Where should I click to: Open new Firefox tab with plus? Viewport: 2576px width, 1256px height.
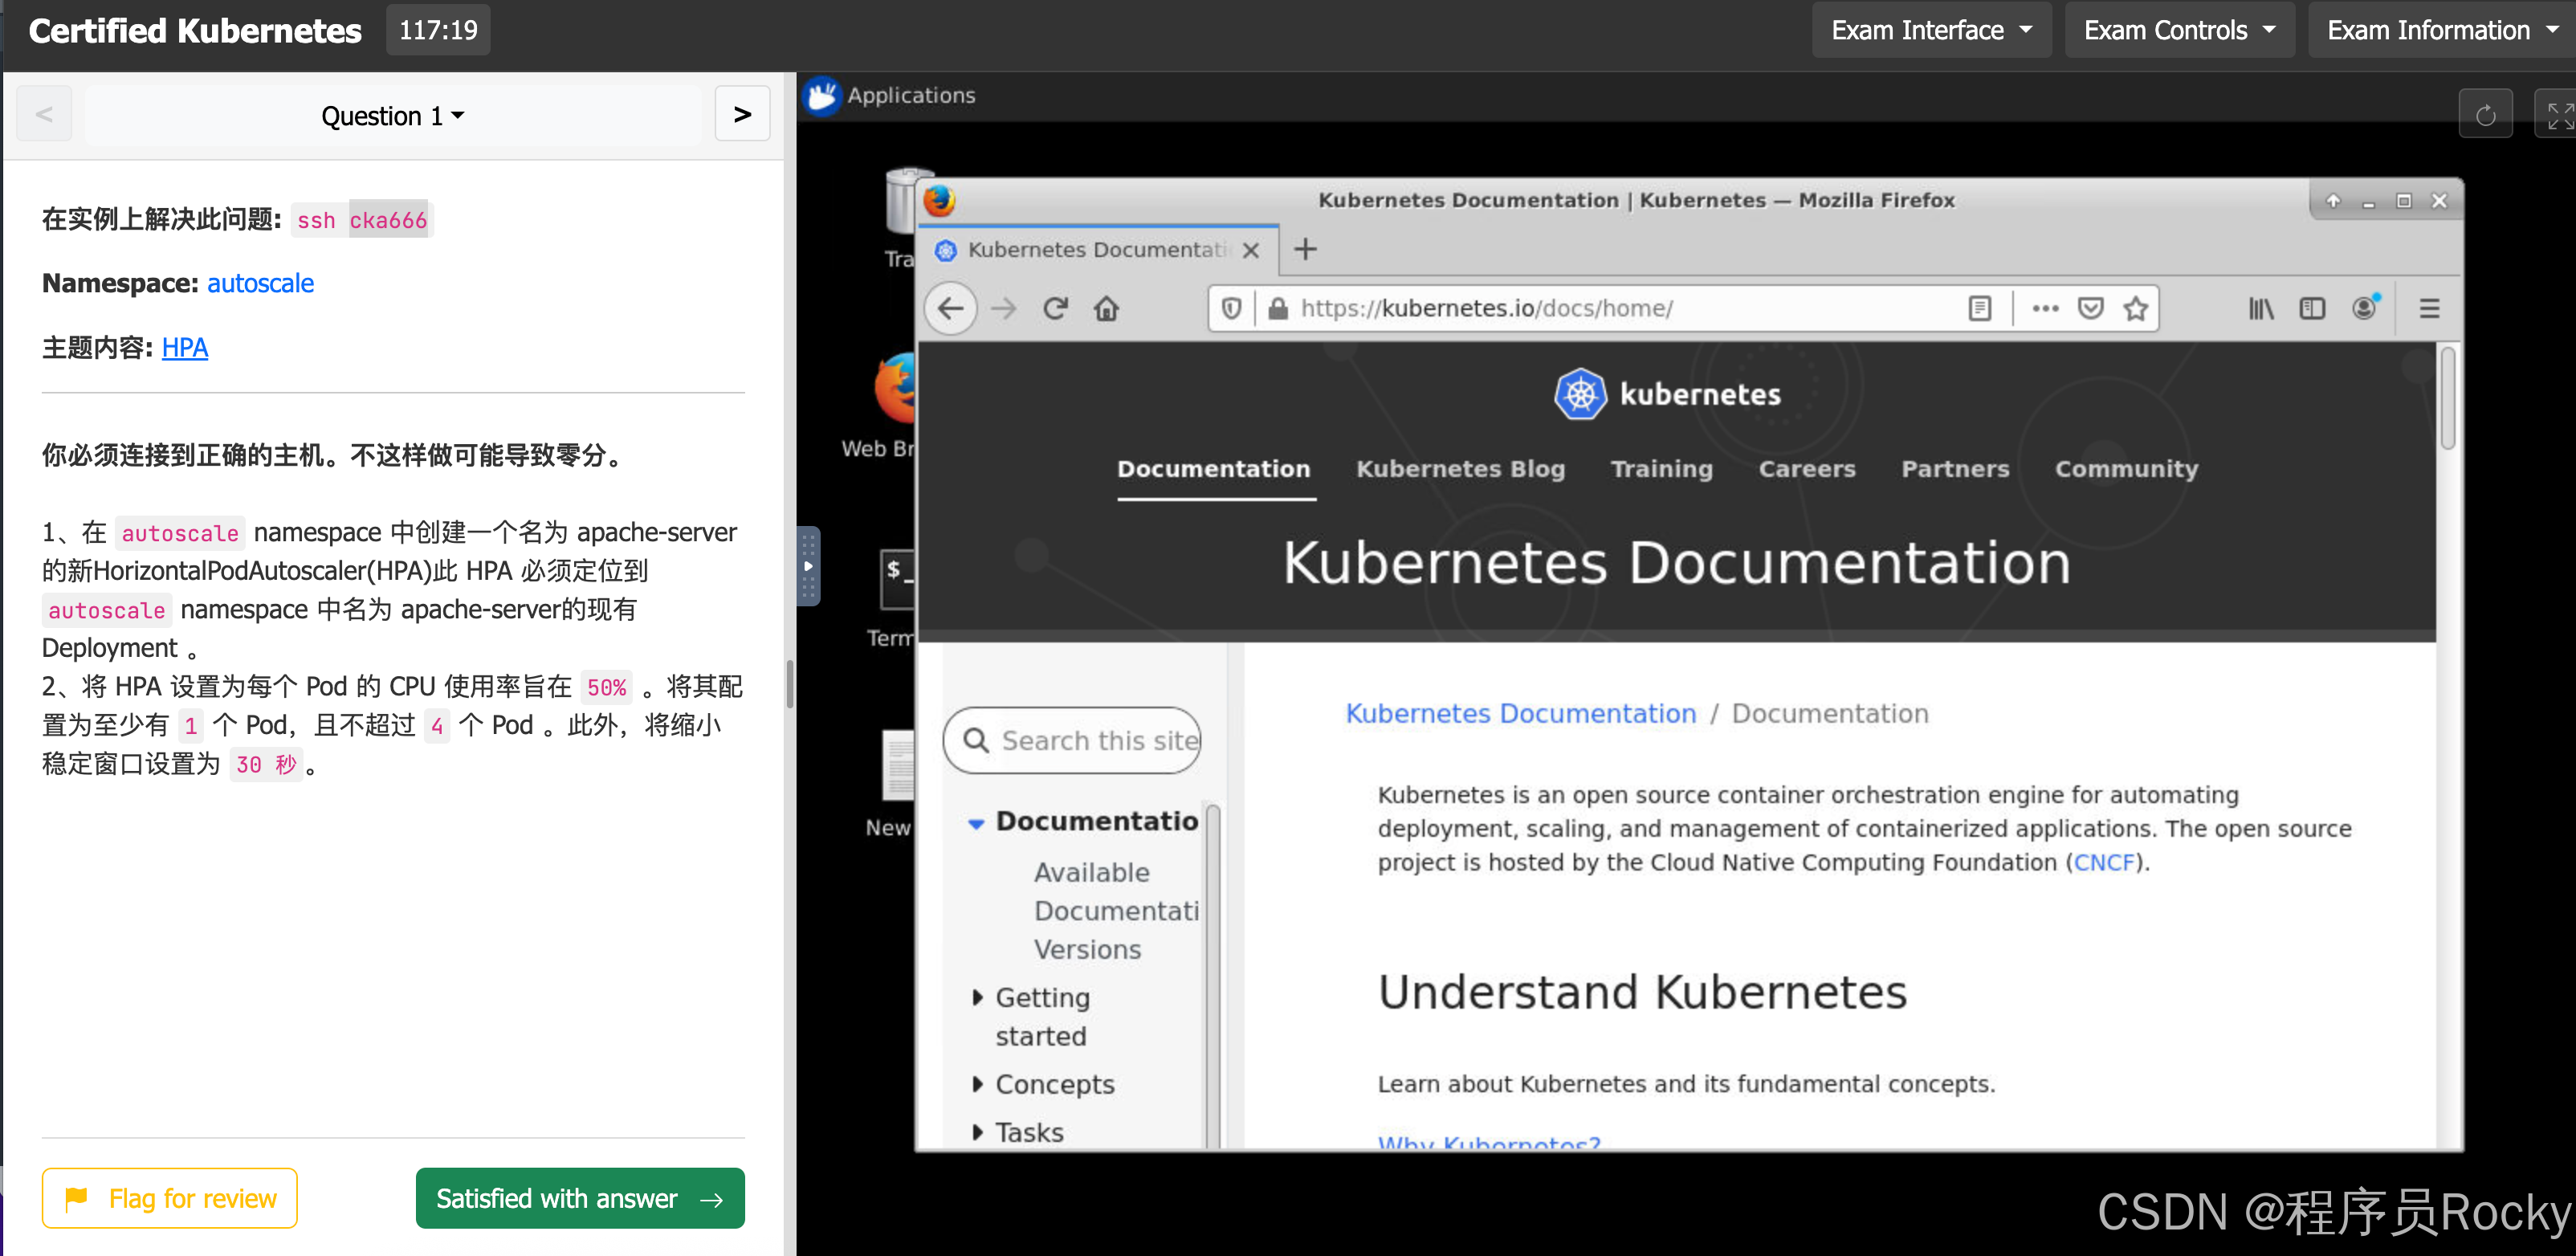[x=1305, y=249]
